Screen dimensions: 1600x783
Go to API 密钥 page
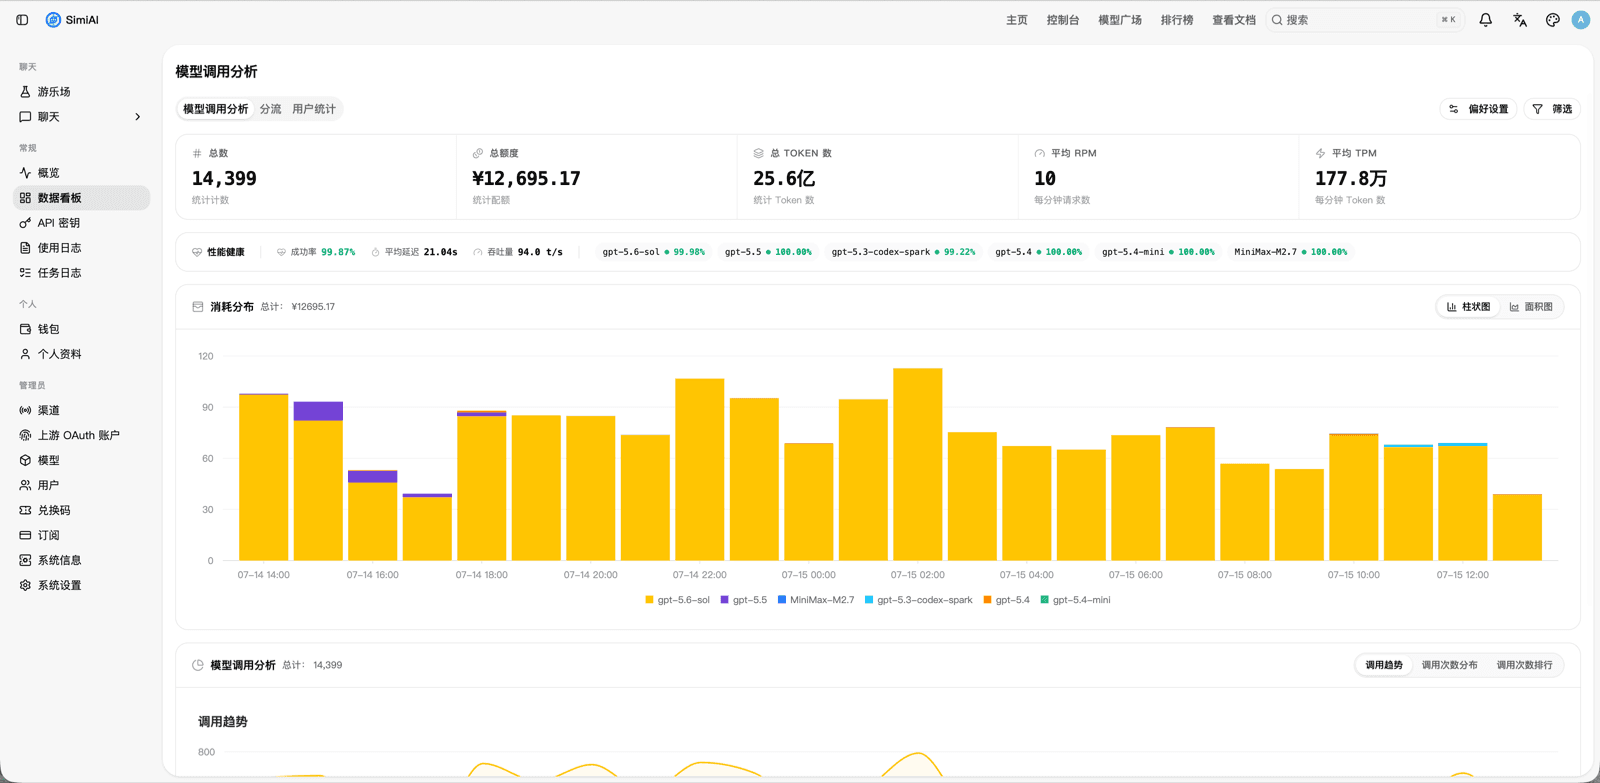[x=82, y=223]
